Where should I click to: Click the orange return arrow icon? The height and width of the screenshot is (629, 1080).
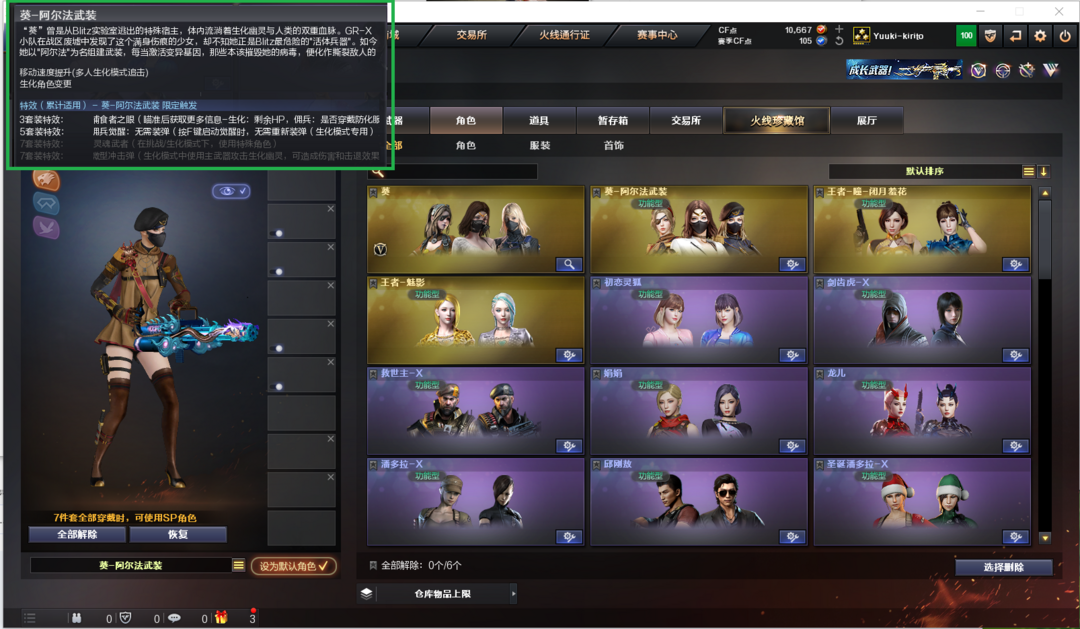coord(1015,36)
